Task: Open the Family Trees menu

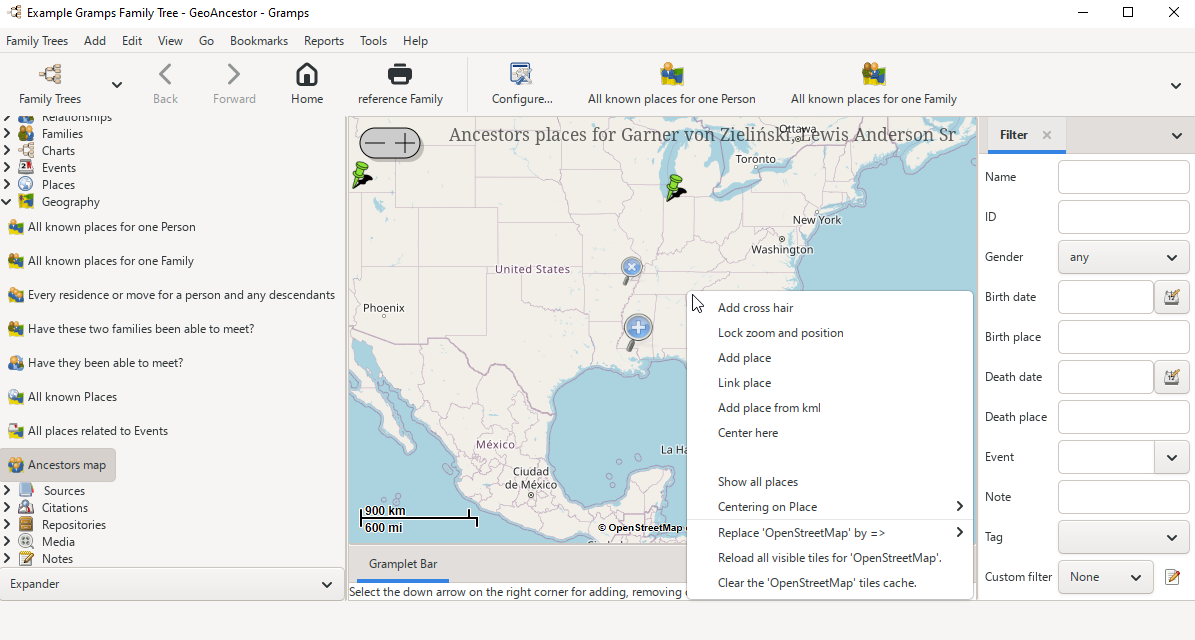Action: [37, 40]
